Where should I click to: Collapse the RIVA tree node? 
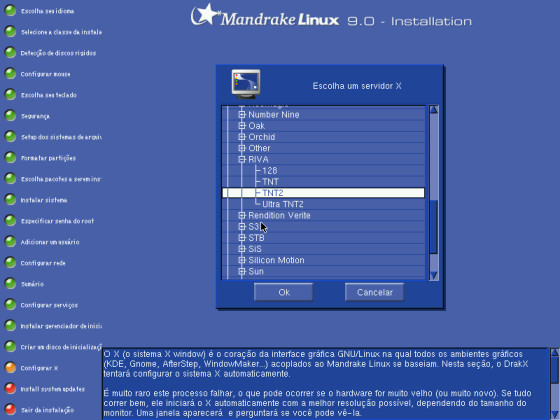coord(242,159)
